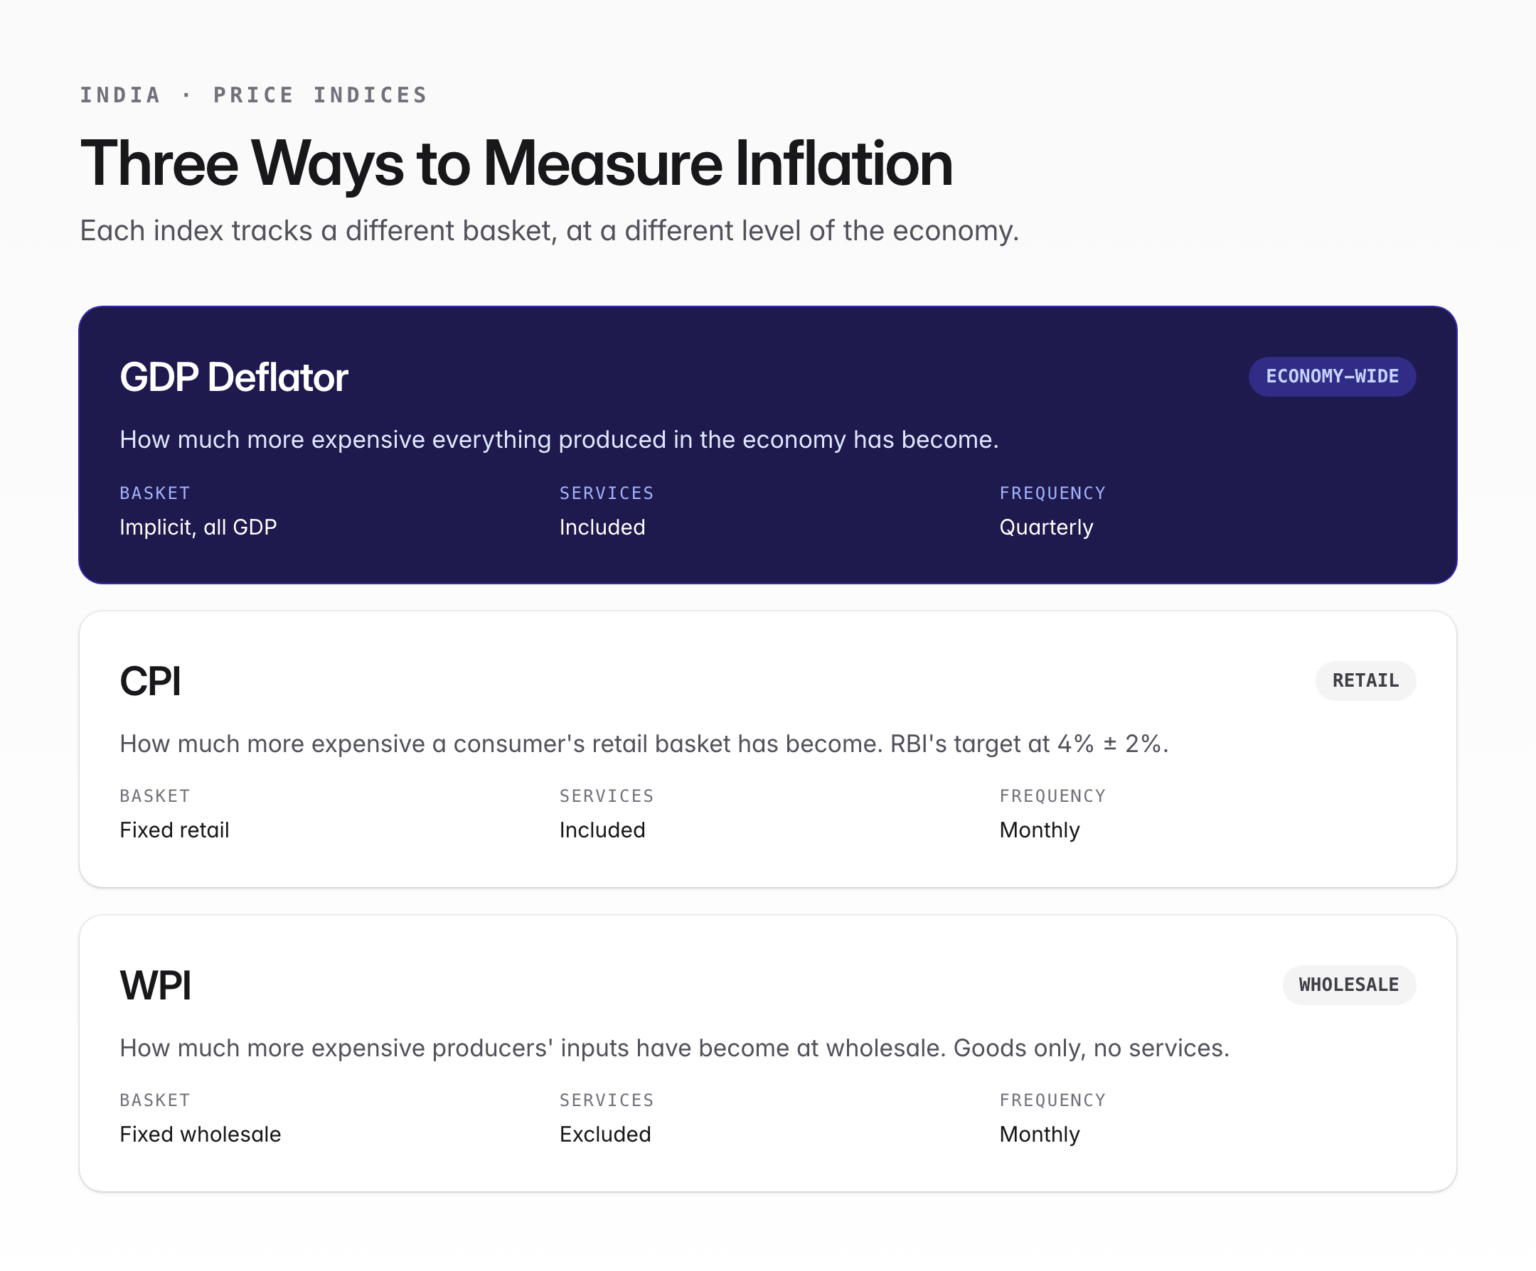Screen dimensions: 1536x1271
Task: Click 'Implicit, all GDP' basket value
Action: 198,527
